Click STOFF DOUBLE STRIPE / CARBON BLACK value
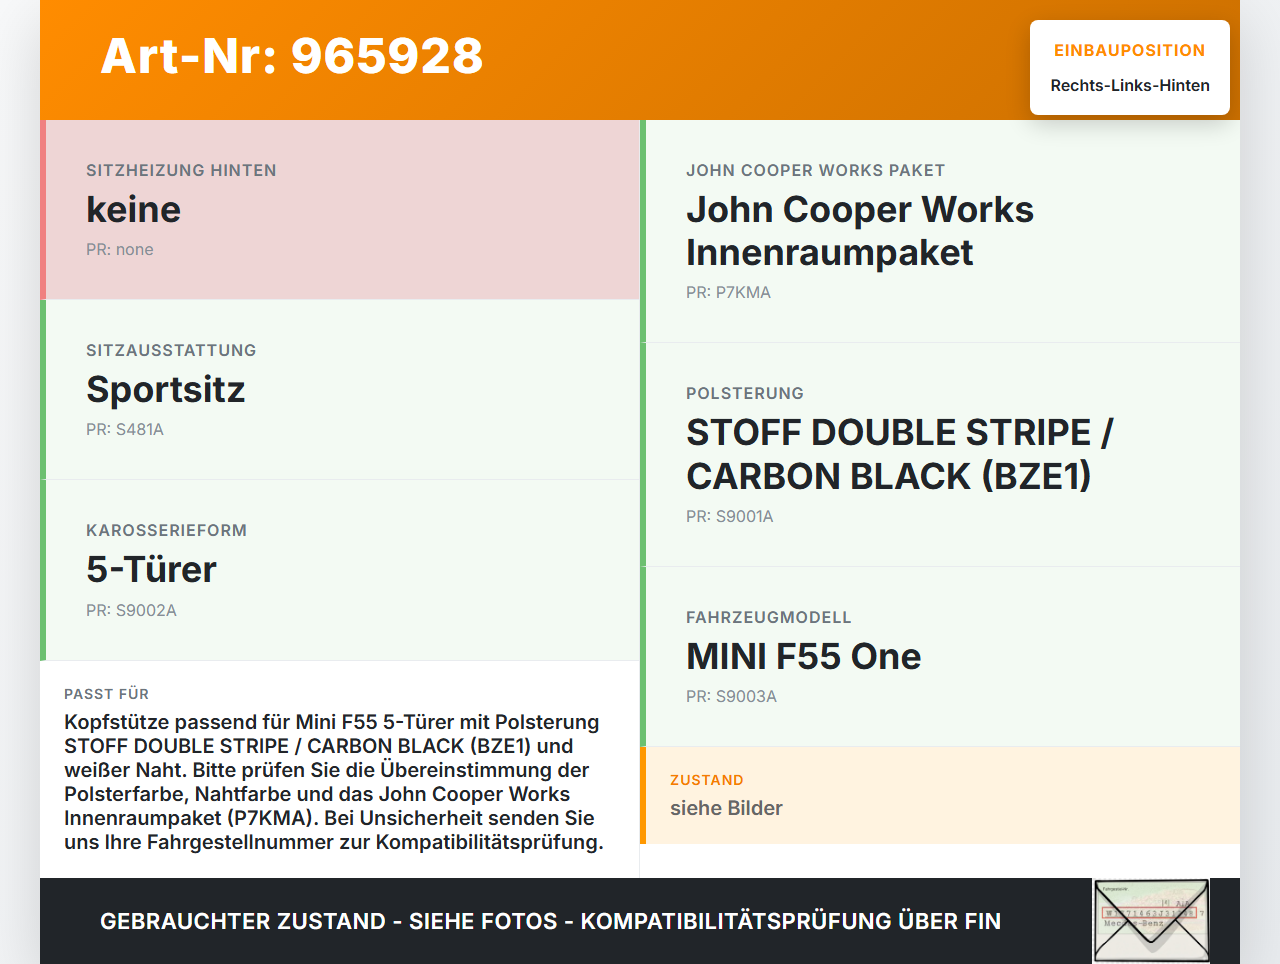 click(x=899, y=454)
